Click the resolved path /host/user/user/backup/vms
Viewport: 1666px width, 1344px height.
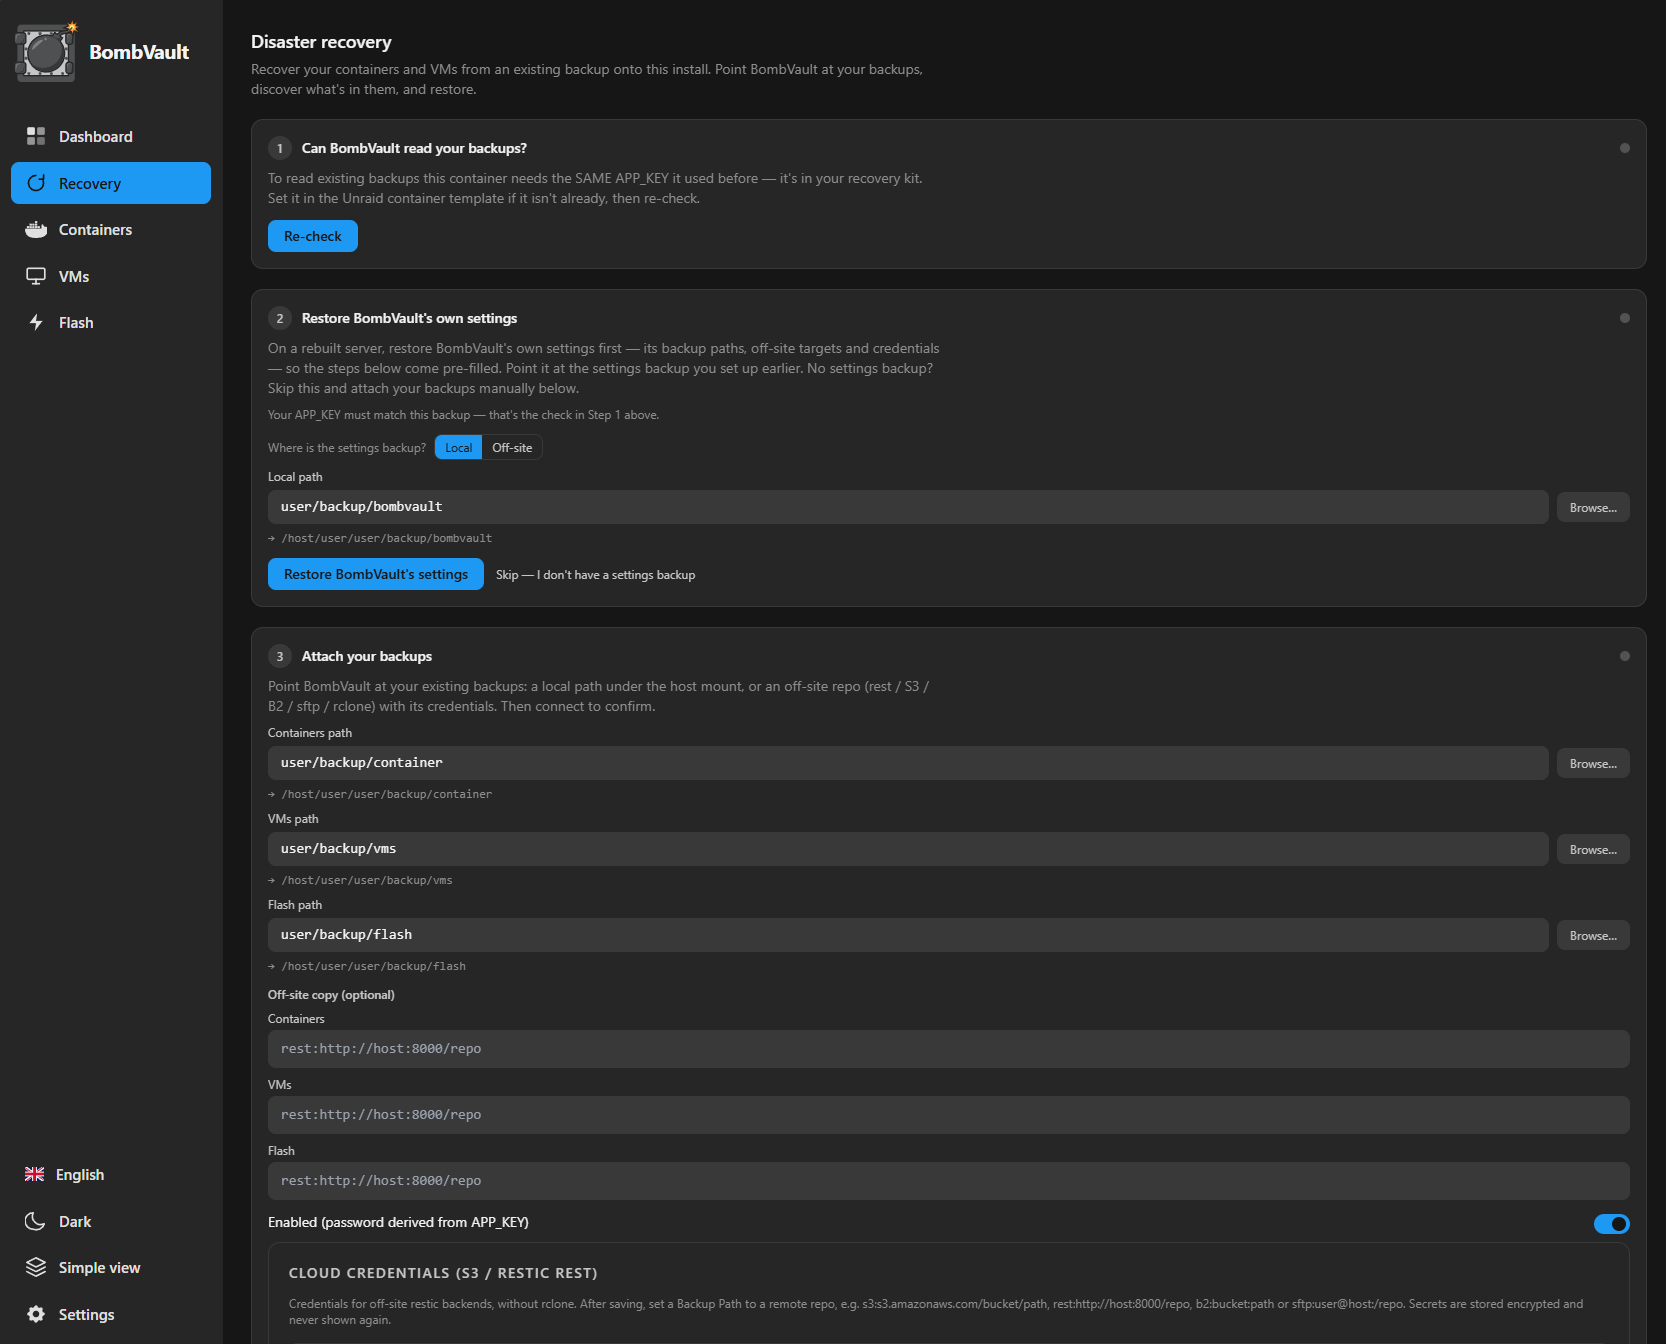(366, 880)
